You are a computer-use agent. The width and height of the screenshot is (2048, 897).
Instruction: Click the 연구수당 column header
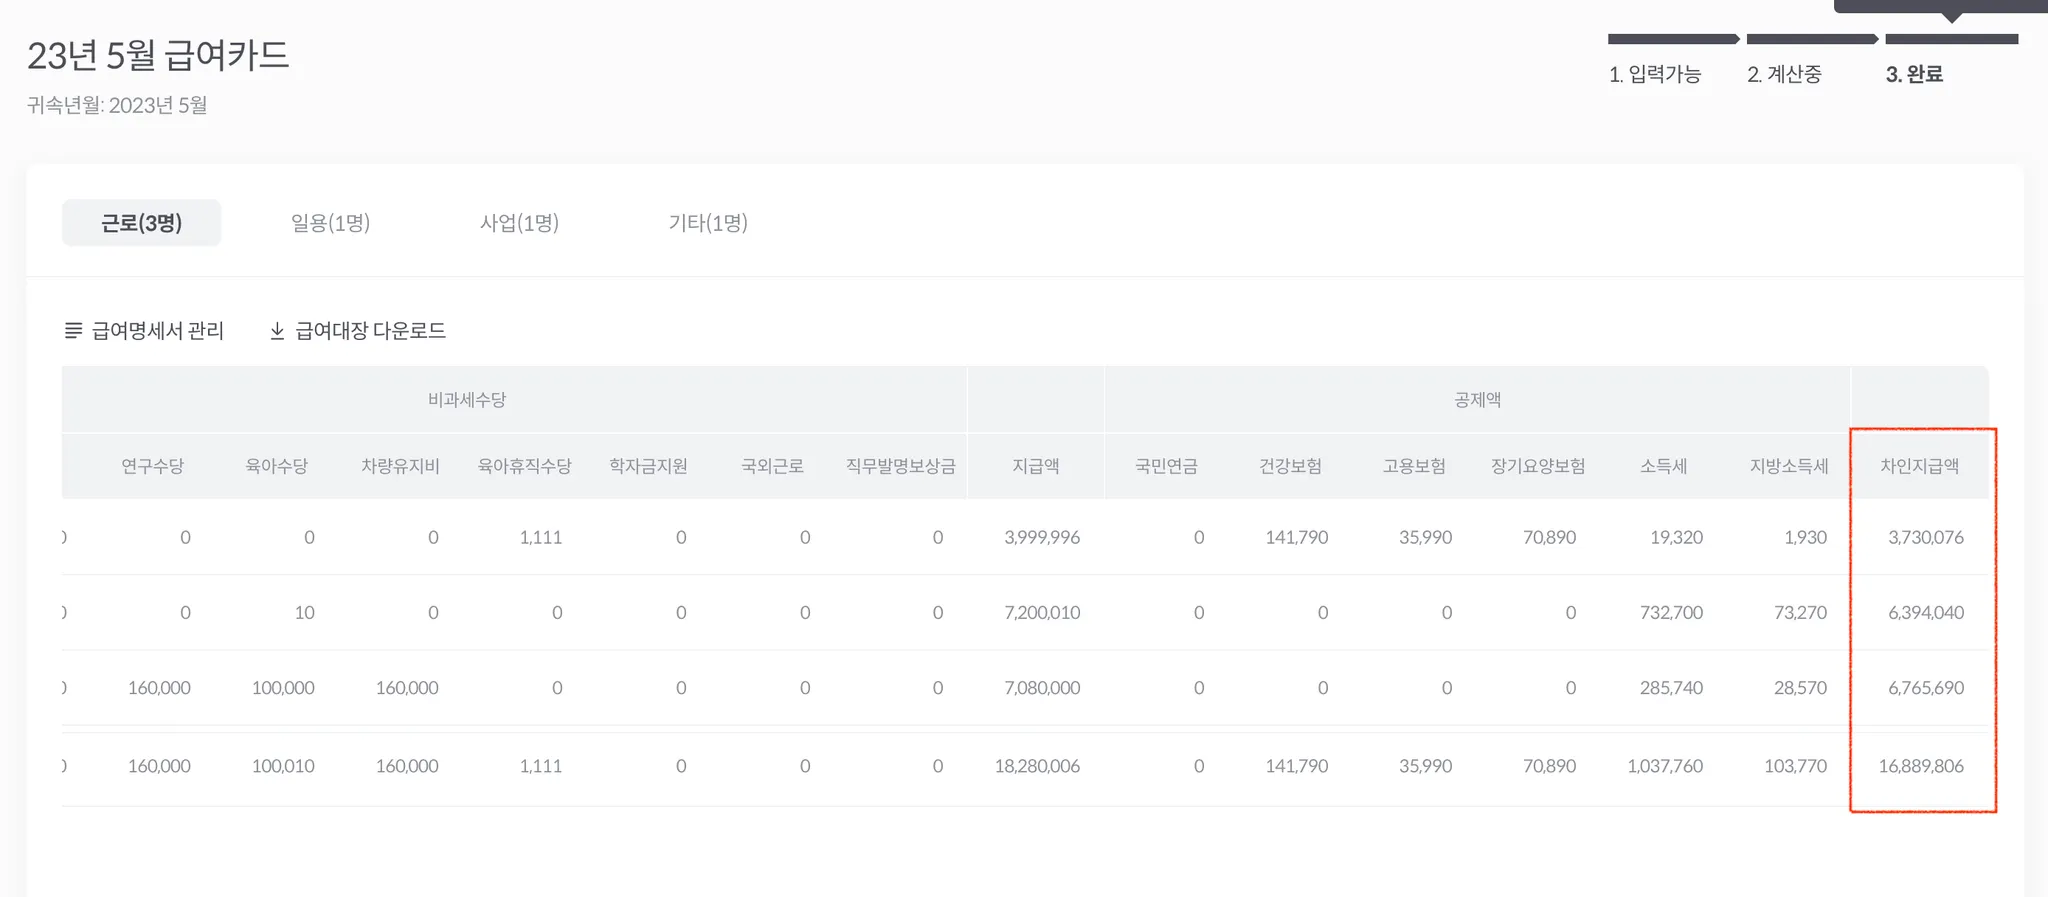tap(152, 466)
